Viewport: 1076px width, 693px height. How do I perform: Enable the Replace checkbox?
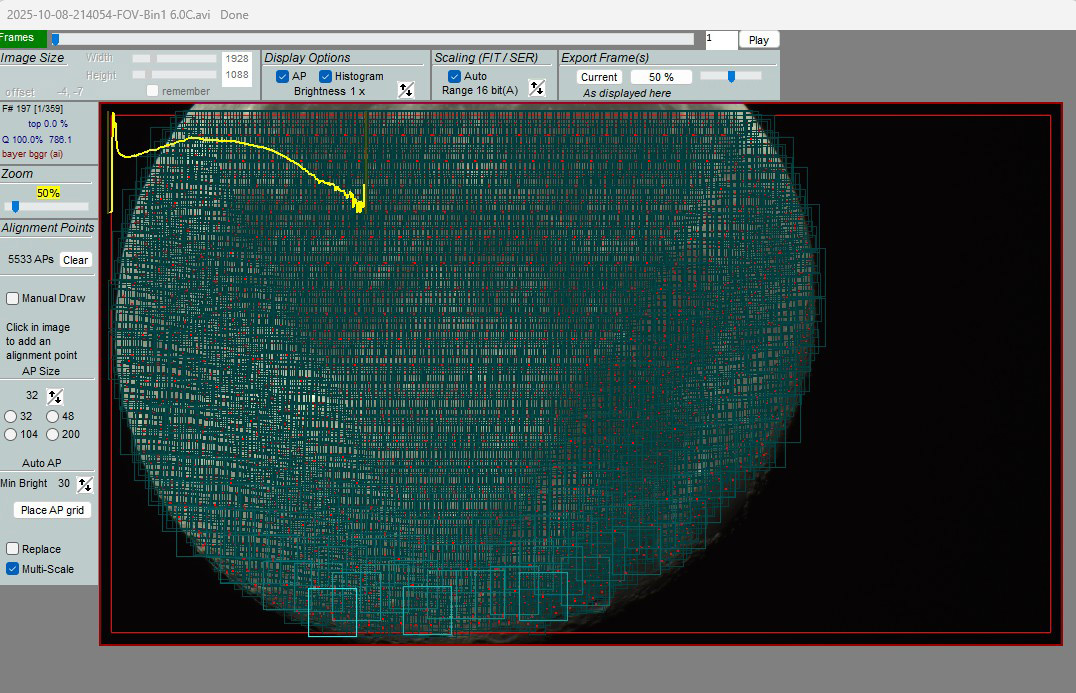(13, 549)
